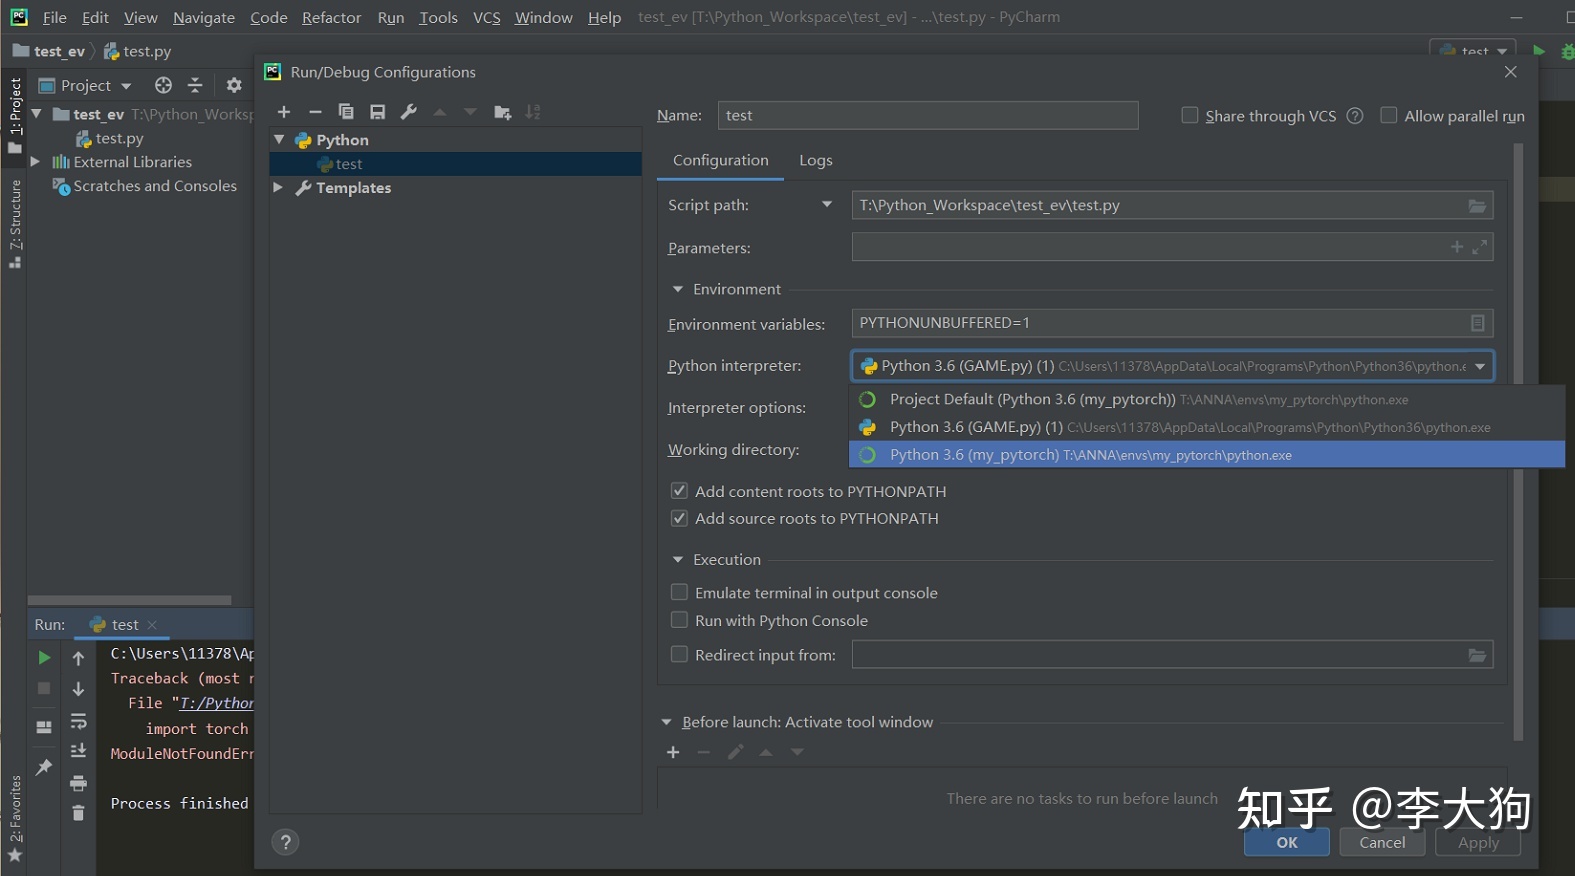Screen dimensions: 1575x876
Task: Remove selected configuration with minus icon
Action: tap(315, 112)
